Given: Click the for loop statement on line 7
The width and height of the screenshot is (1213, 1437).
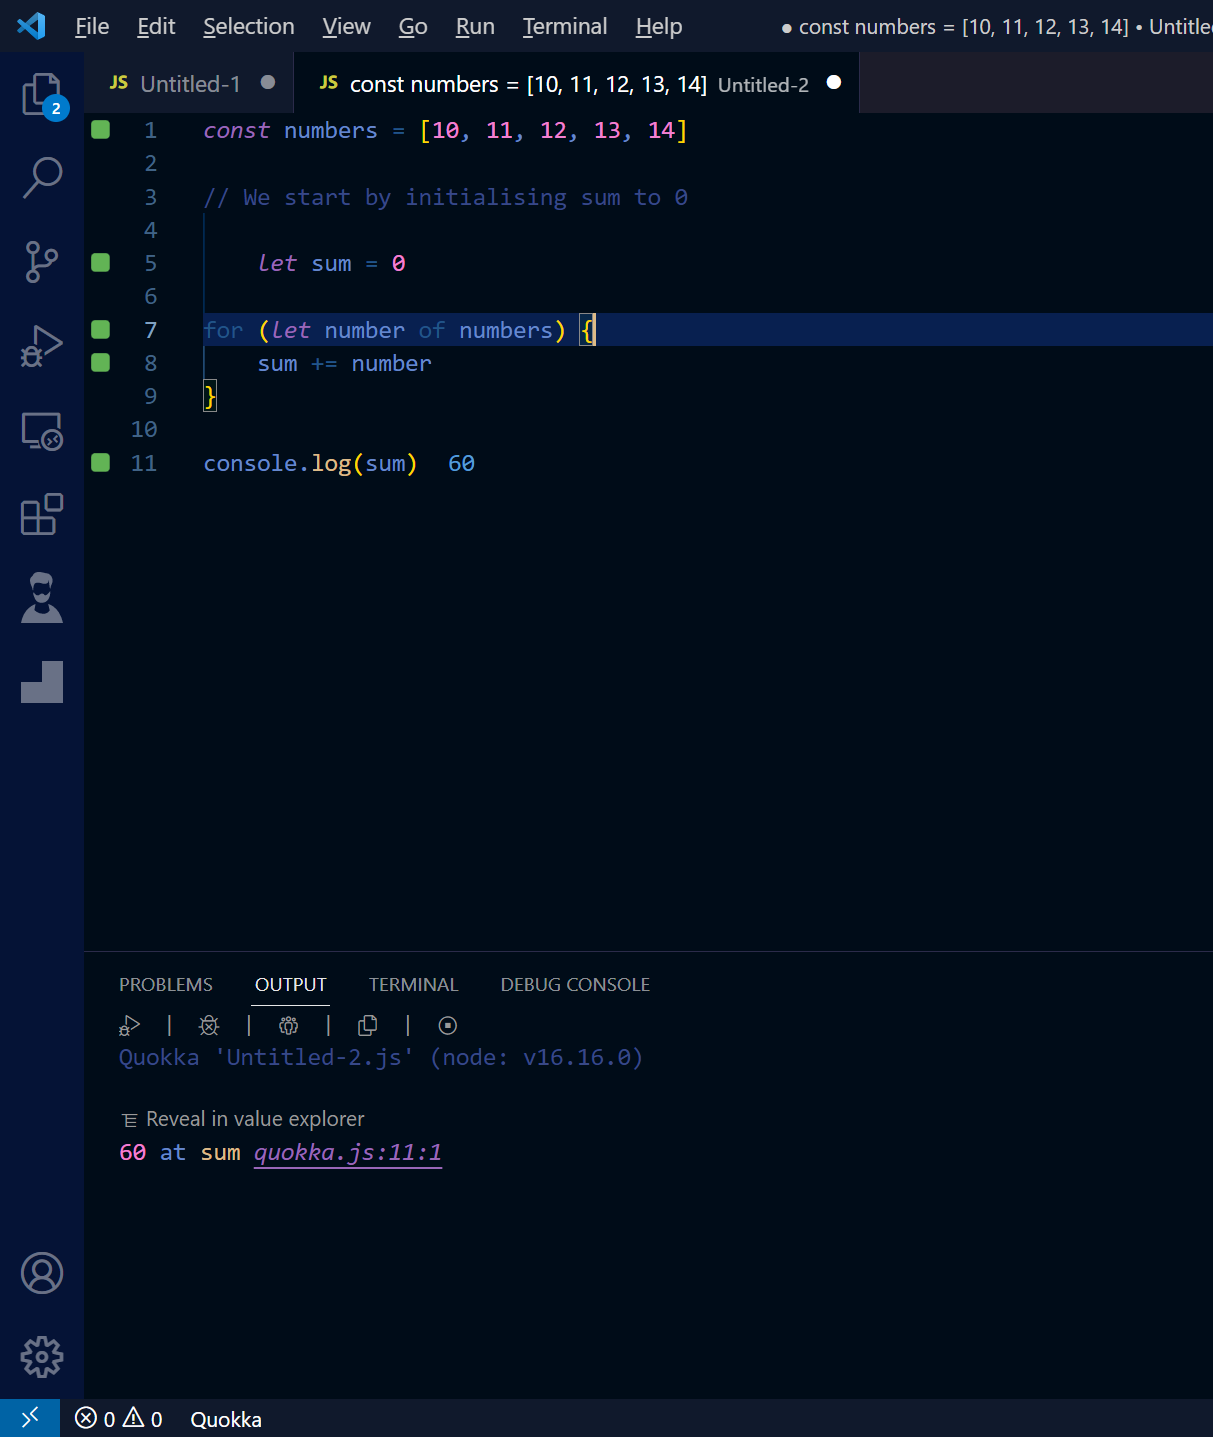Looking at the screenshot, I should tap(400, 330).
